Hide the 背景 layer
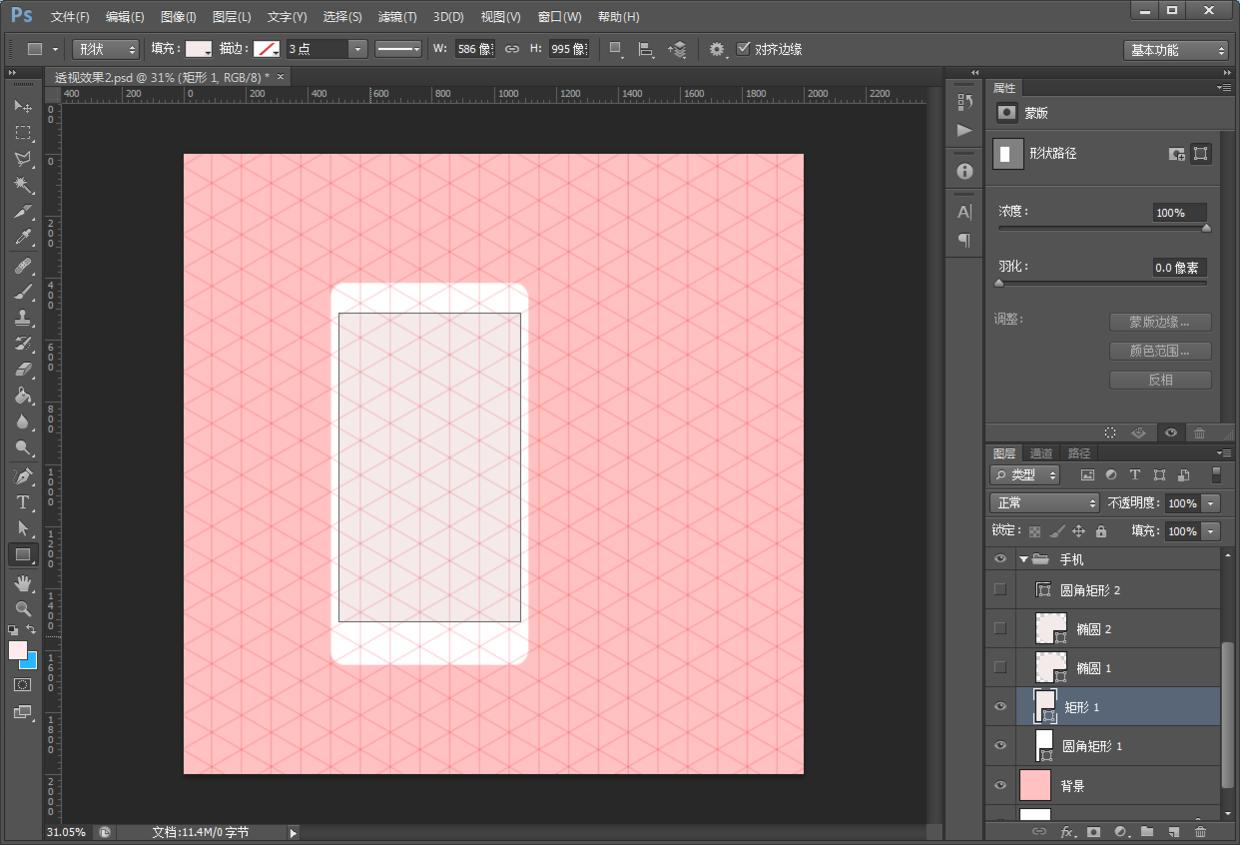Viewport: 1240px width, 845px height. coord(1000,786)
